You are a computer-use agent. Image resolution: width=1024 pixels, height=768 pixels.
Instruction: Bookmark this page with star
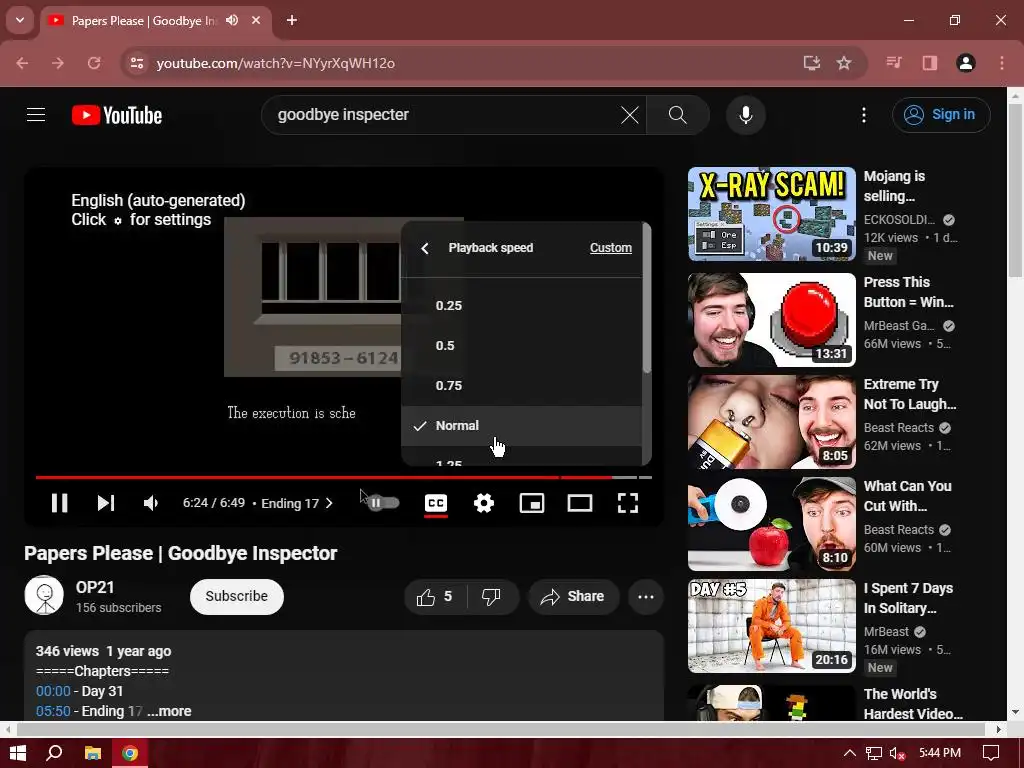844,63
